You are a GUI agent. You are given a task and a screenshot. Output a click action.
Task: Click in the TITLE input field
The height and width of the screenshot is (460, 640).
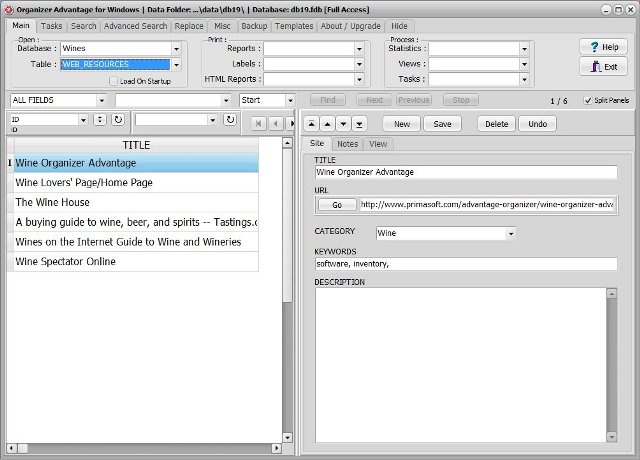click(x=466, y=172)
